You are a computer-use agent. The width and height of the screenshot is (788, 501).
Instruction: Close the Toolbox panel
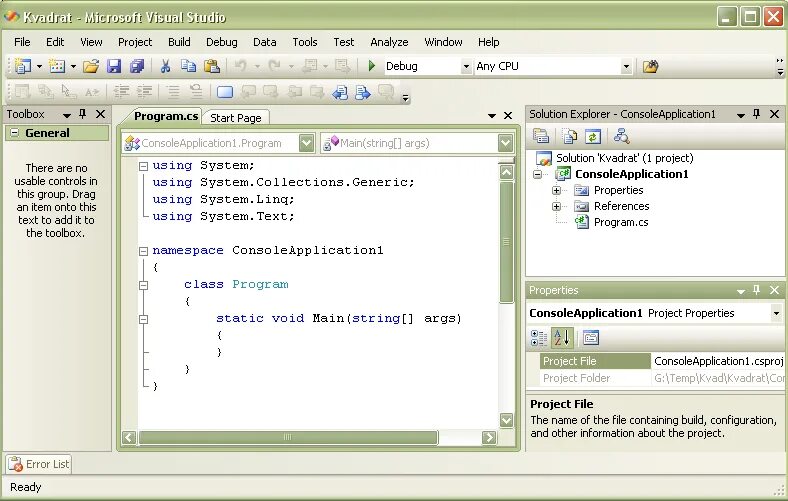(101, 114)
